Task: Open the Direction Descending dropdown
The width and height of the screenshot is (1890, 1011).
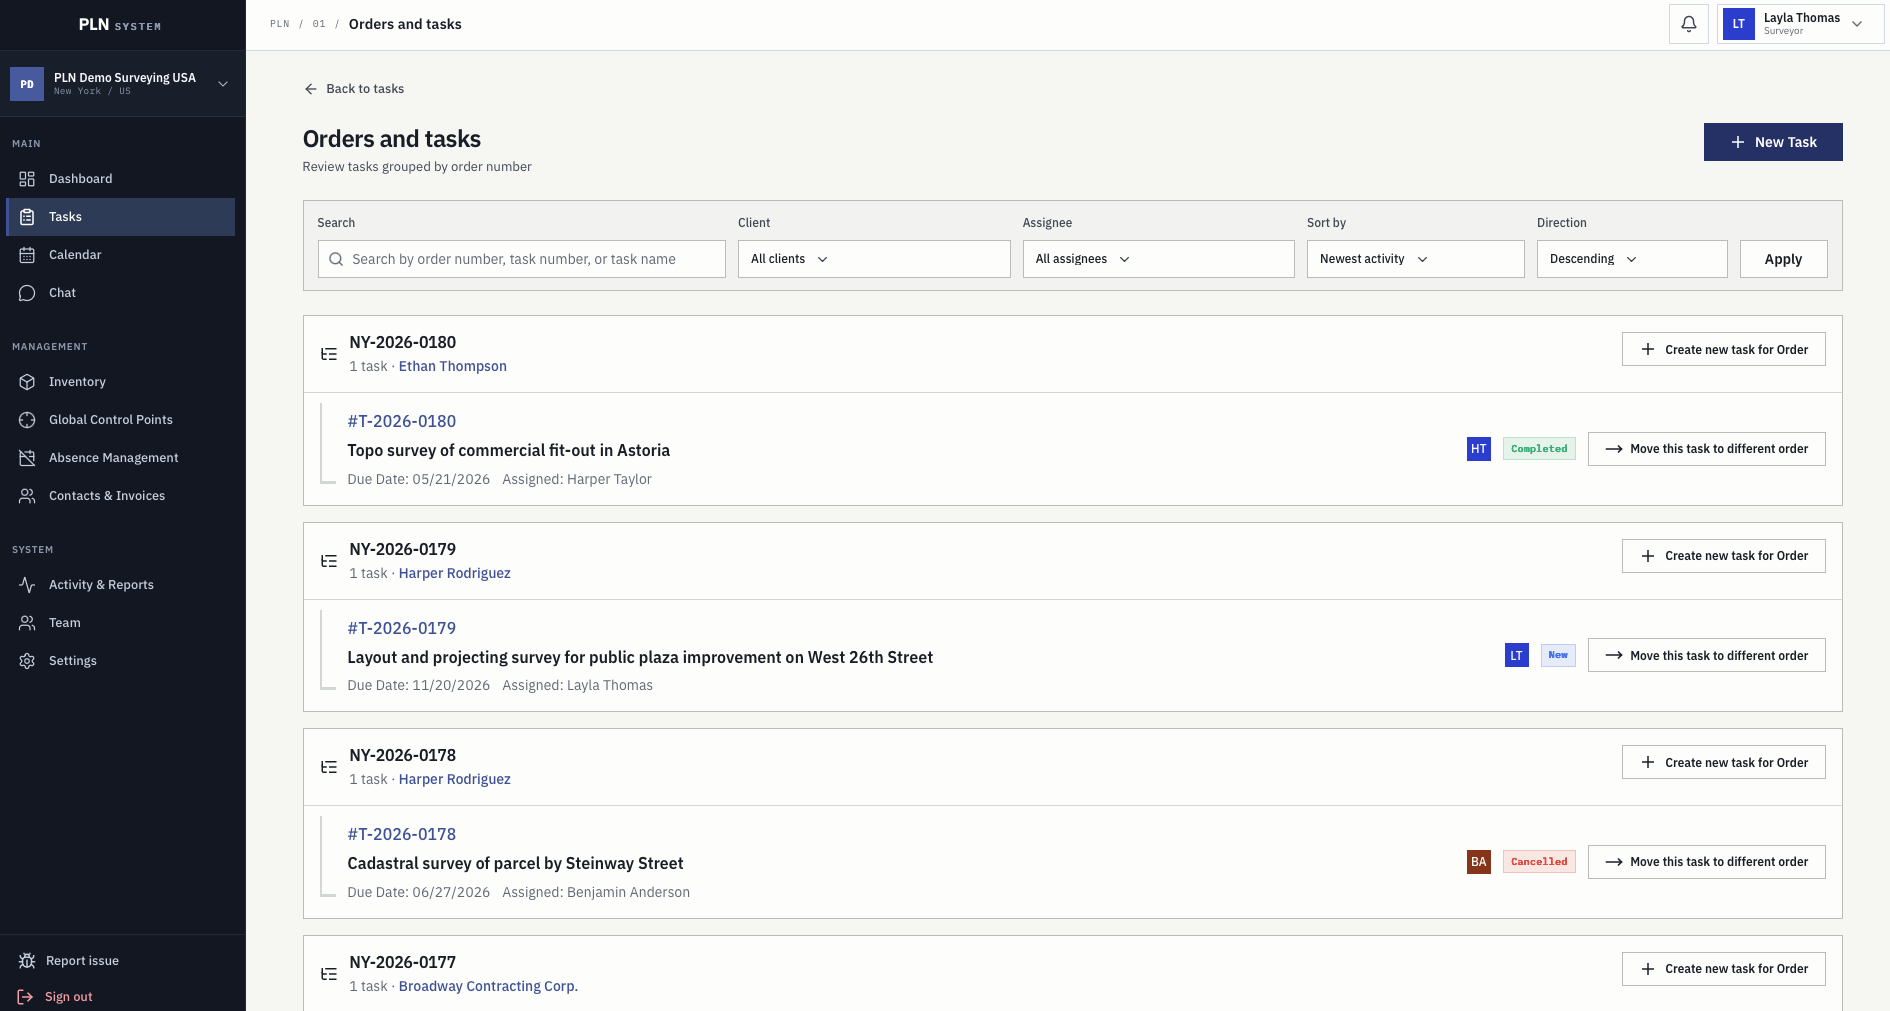Action: (x=1632, y=259)
